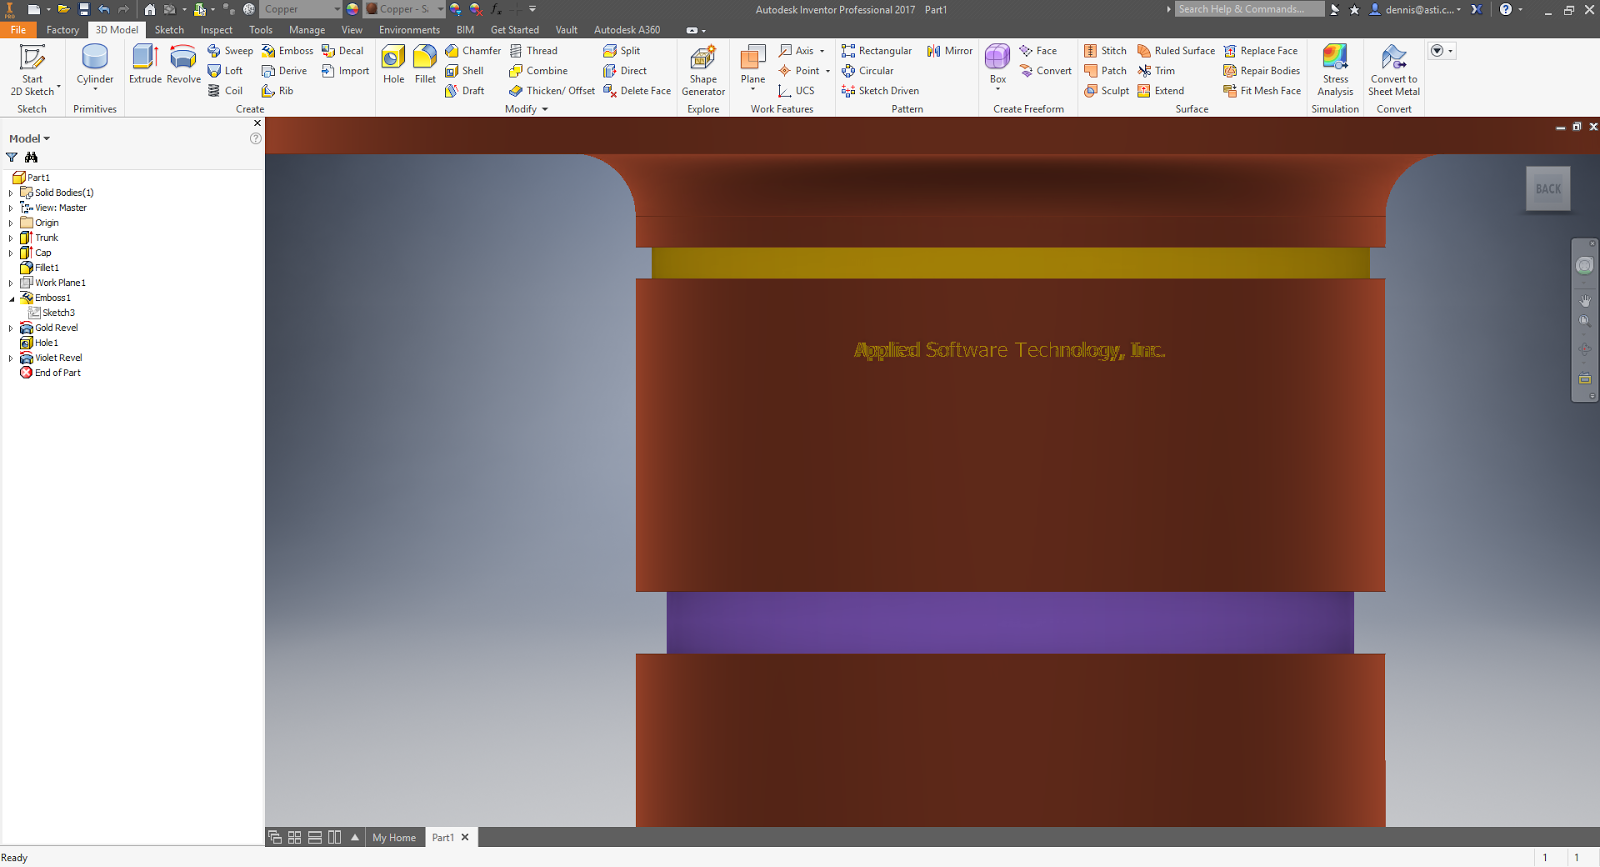Switch to the Sketch ribbon tab
Image resolution: width=1600 pixels, height=867 pixels.
[x=169, y=30]
